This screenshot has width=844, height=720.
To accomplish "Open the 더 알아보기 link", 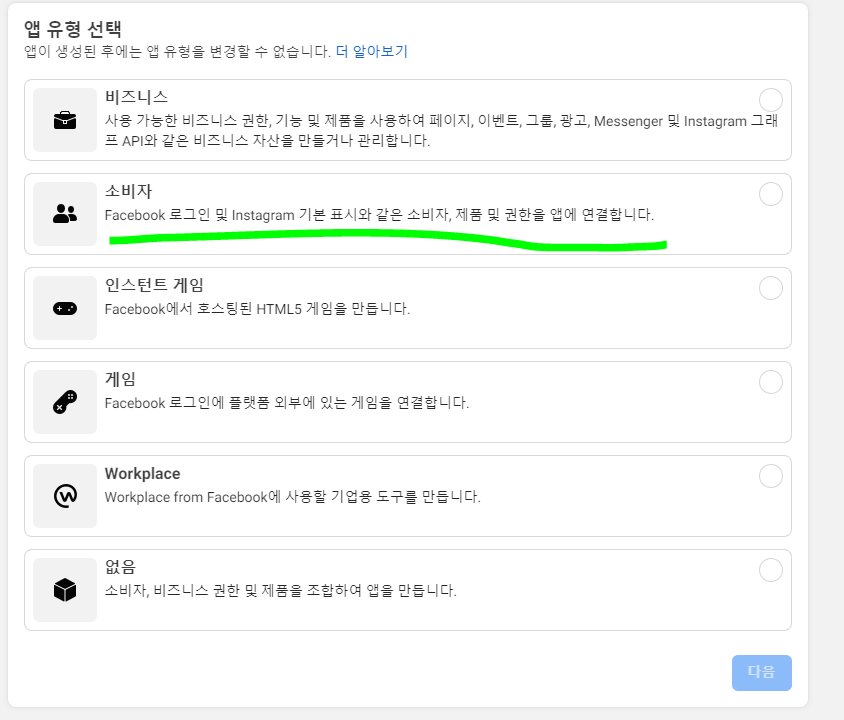I will click(371, 52).
